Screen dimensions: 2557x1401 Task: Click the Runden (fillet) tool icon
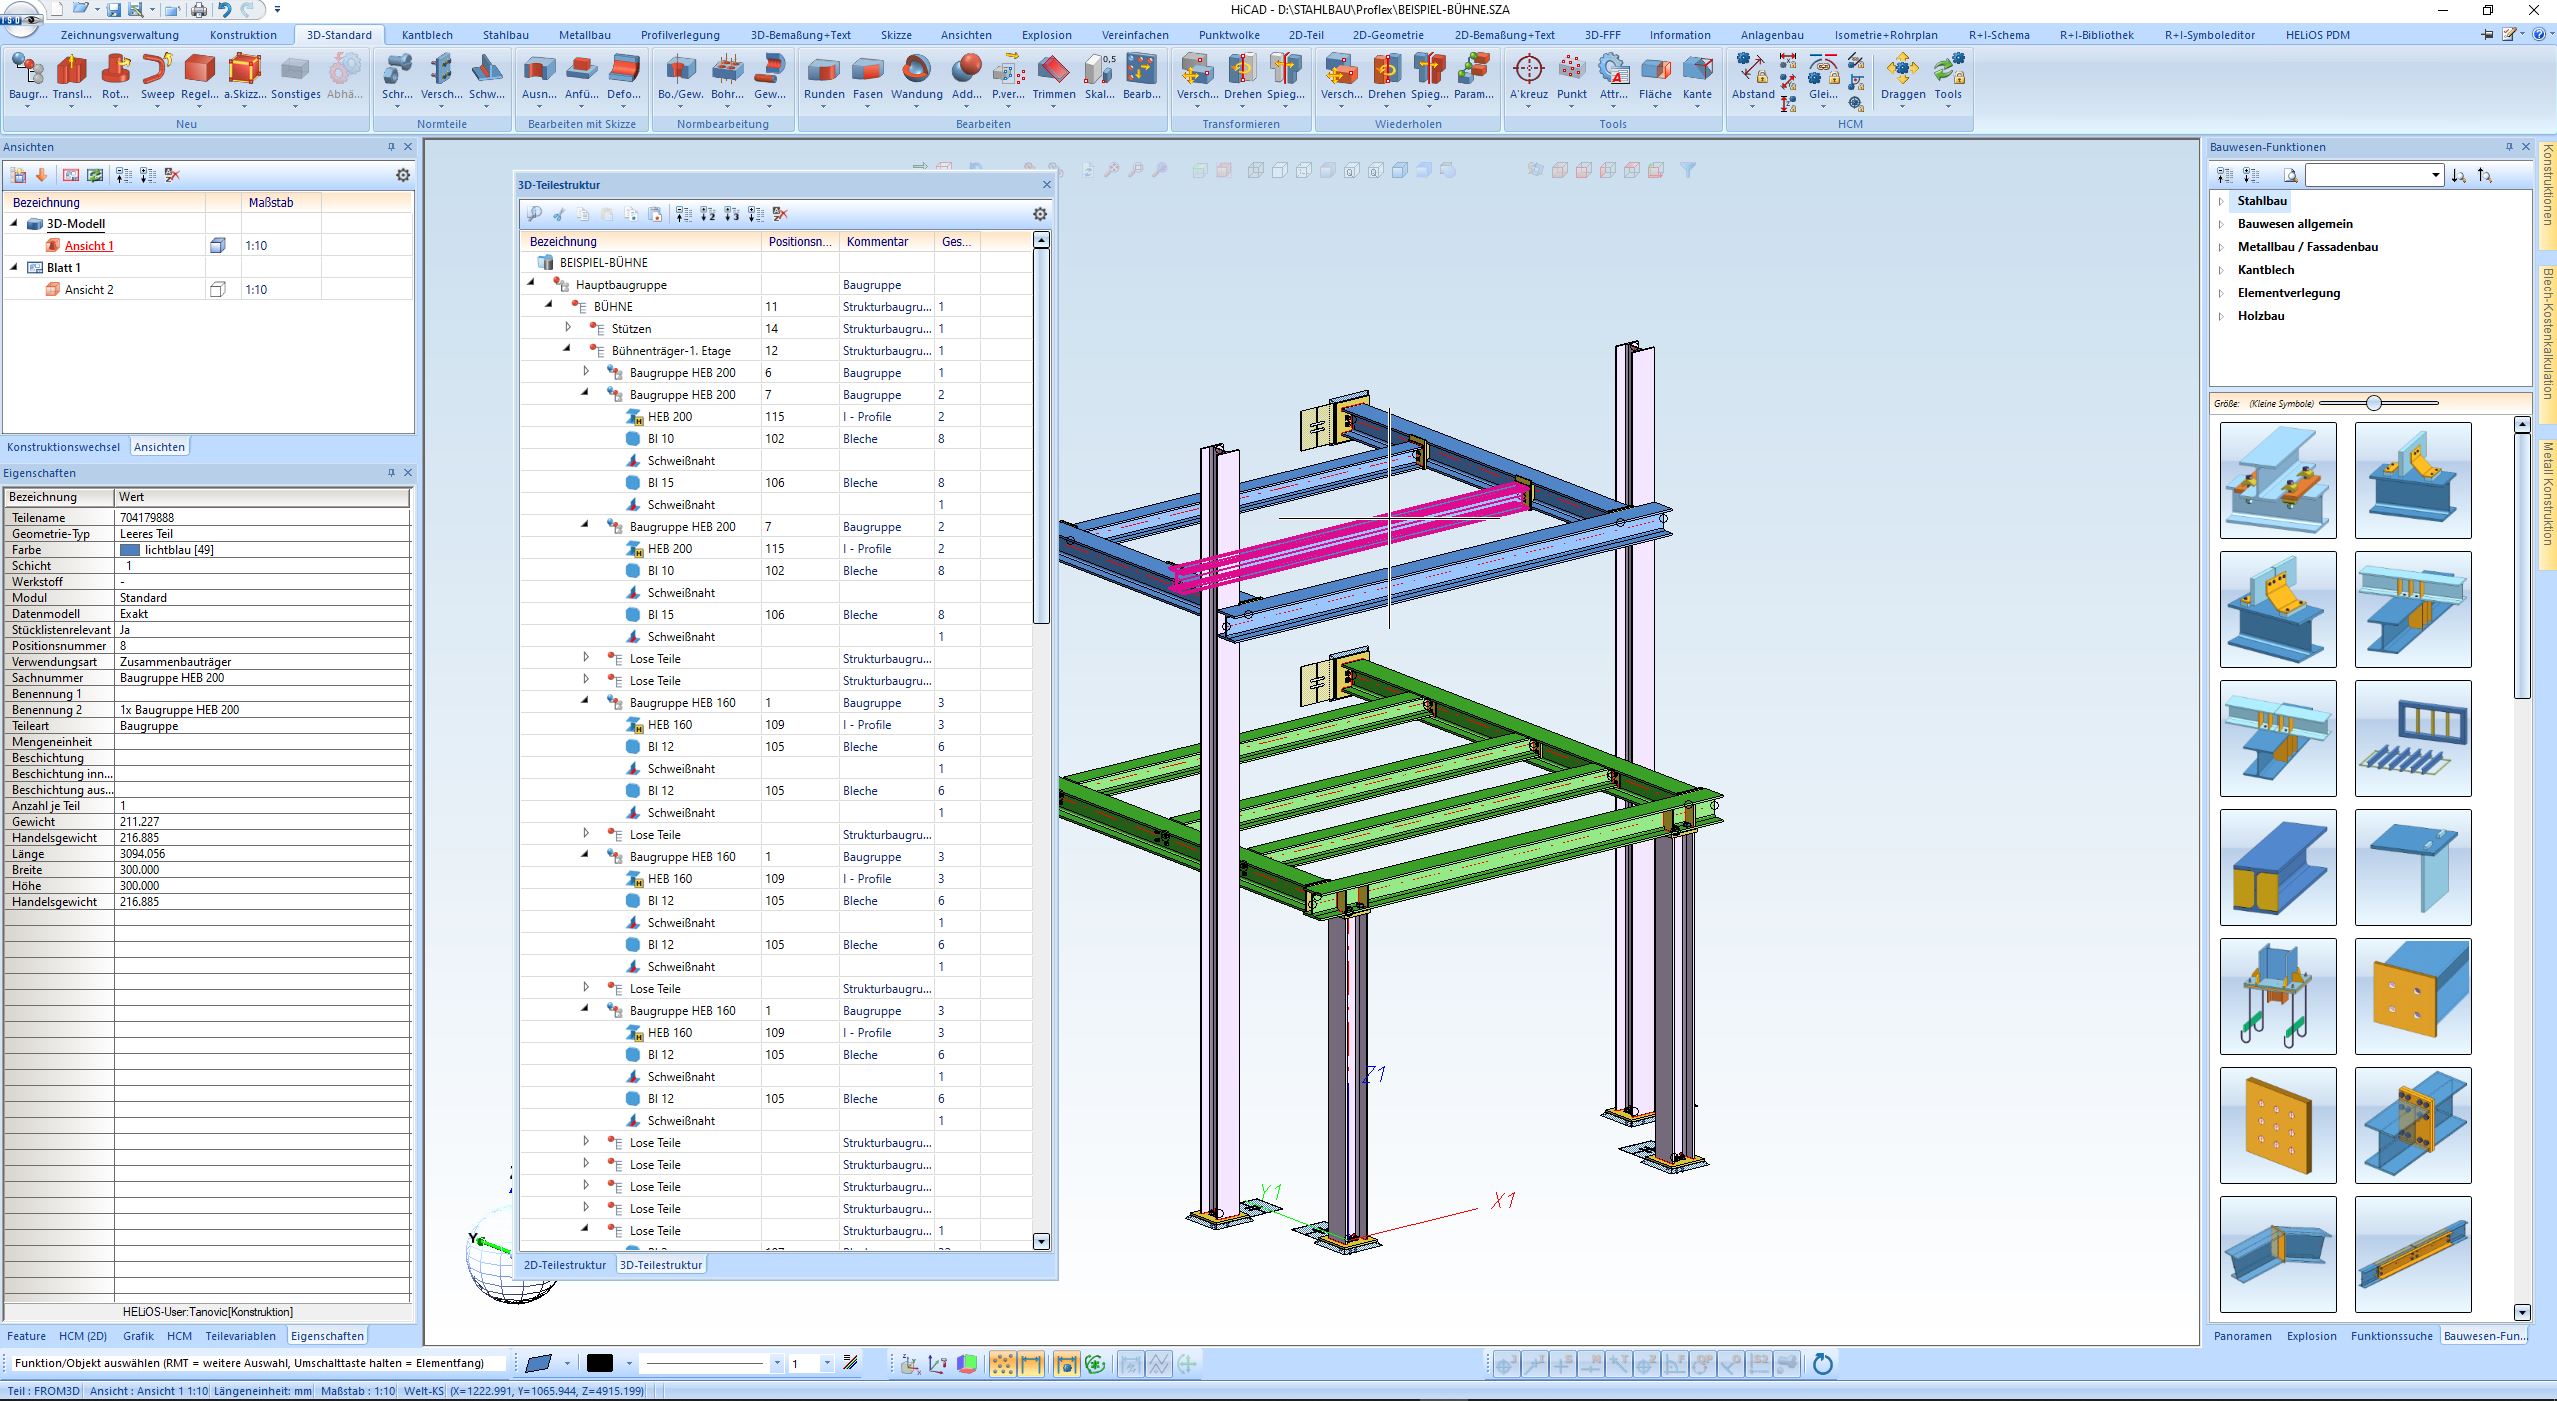pos(824,70)
